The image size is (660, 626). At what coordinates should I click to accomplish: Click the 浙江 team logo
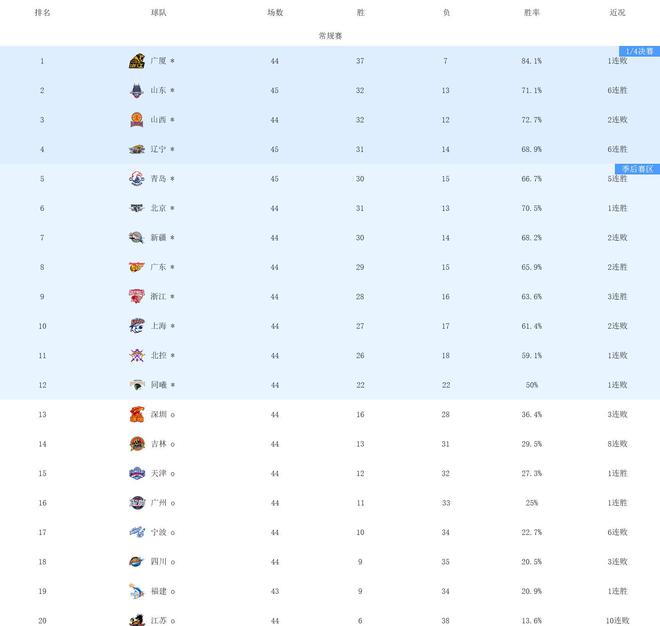[137, 297]
